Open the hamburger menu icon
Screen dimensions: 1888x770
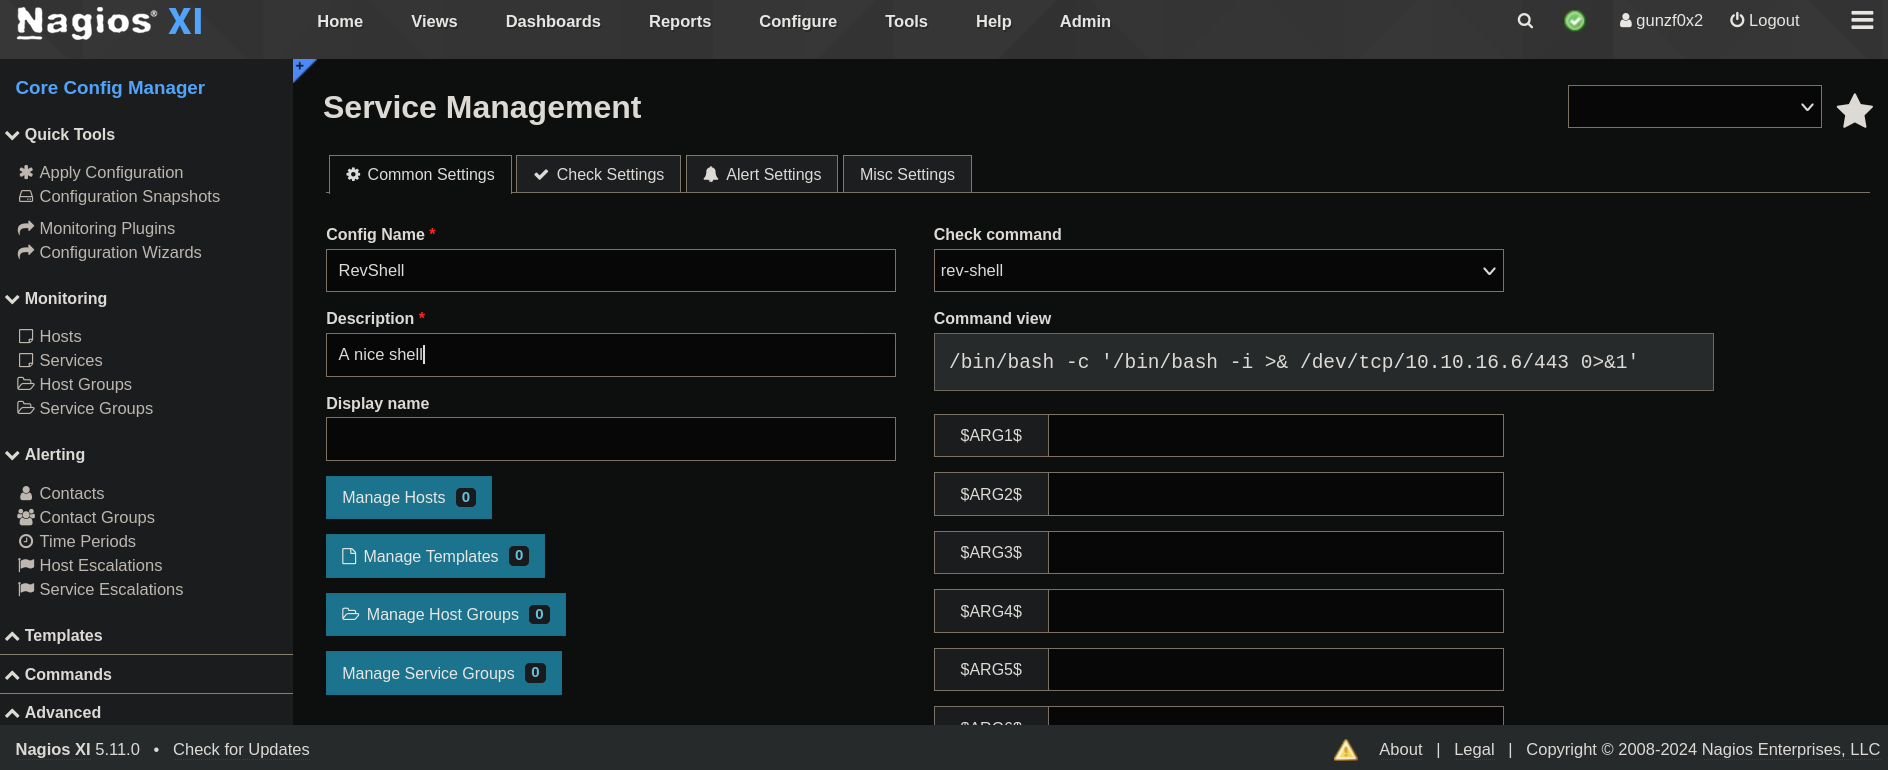click(1862, 21)
